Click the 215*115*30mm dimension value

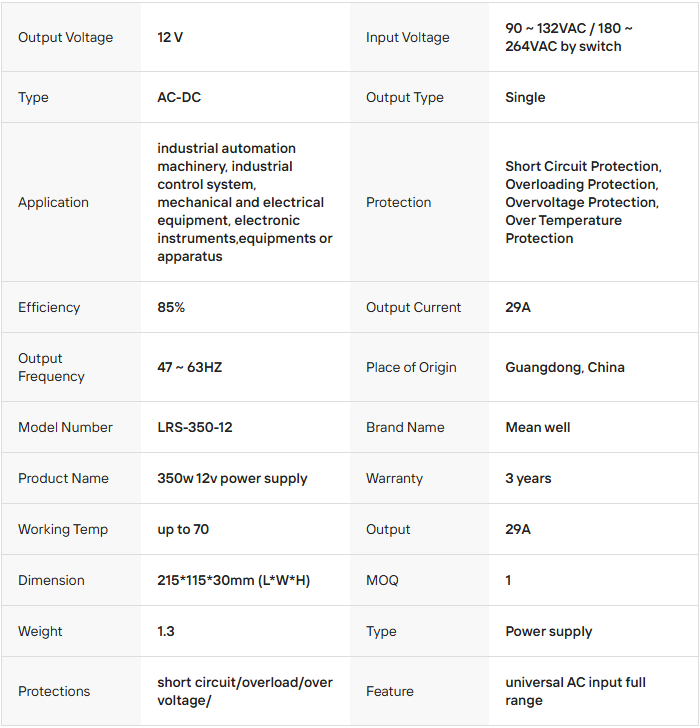coord(233,581)
